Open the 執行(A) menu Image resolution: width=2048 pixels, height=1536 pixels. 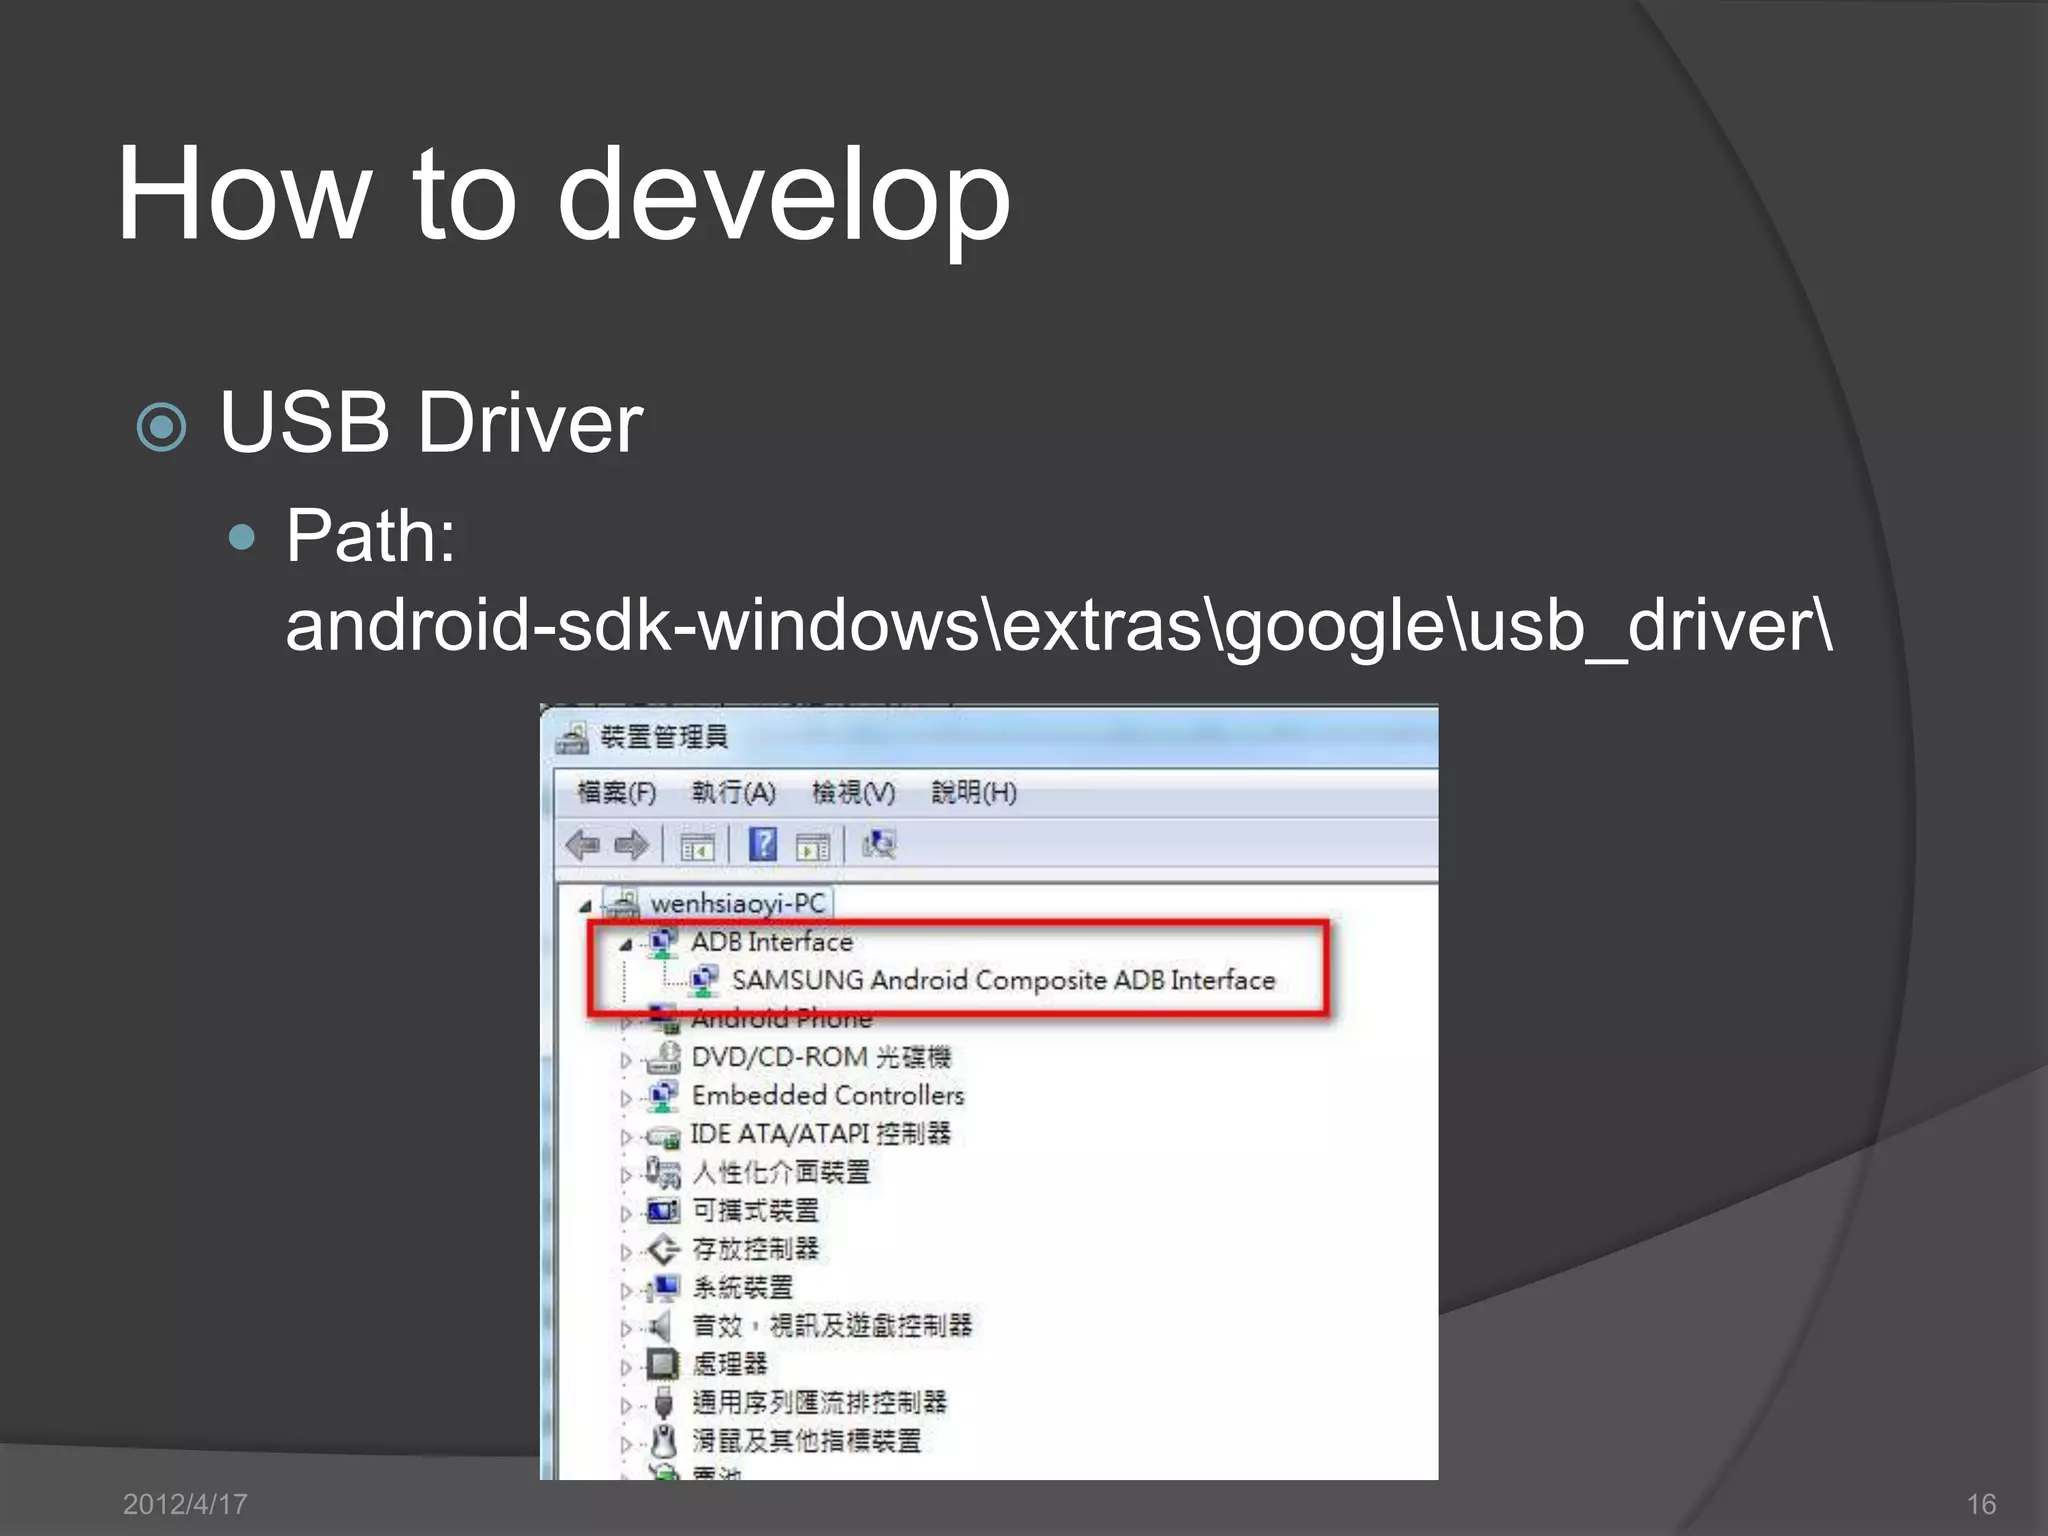coord(734,793)
